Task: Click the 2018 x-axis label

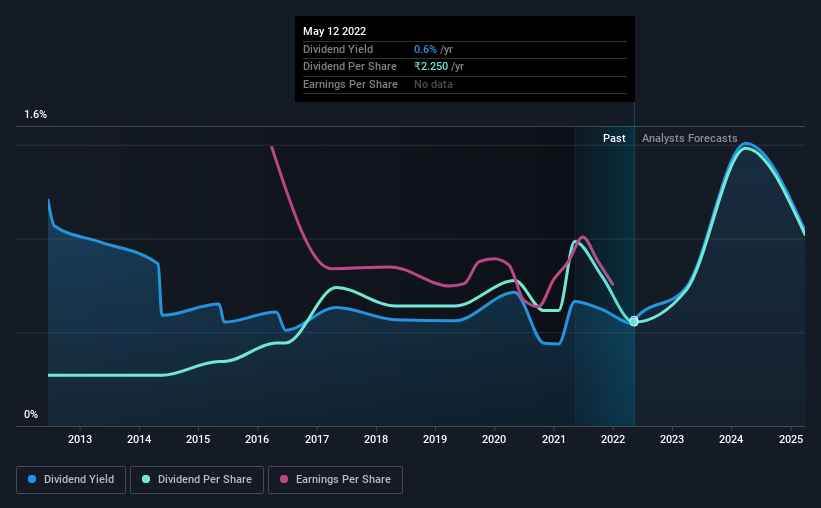Action: click(x=376, y=439)
